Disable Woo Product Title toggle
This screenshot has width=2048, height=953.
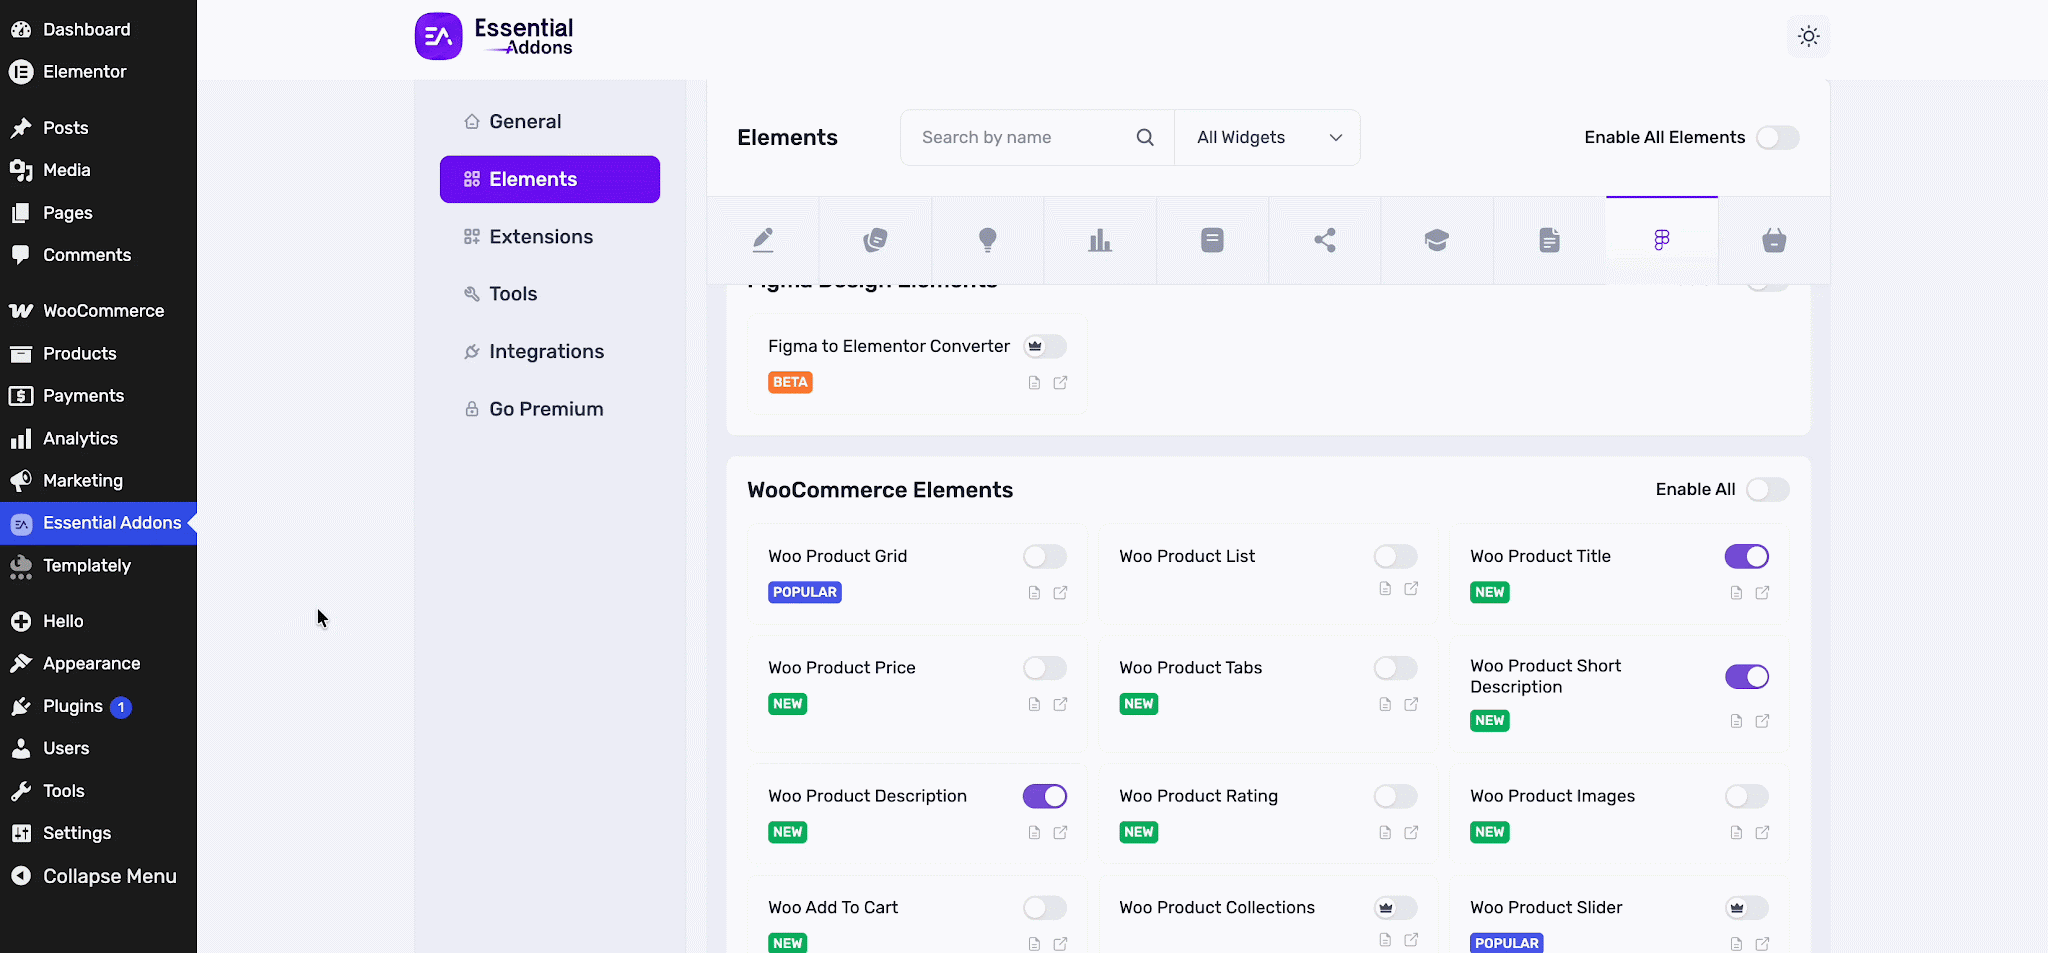click(x=1747, y=556)
